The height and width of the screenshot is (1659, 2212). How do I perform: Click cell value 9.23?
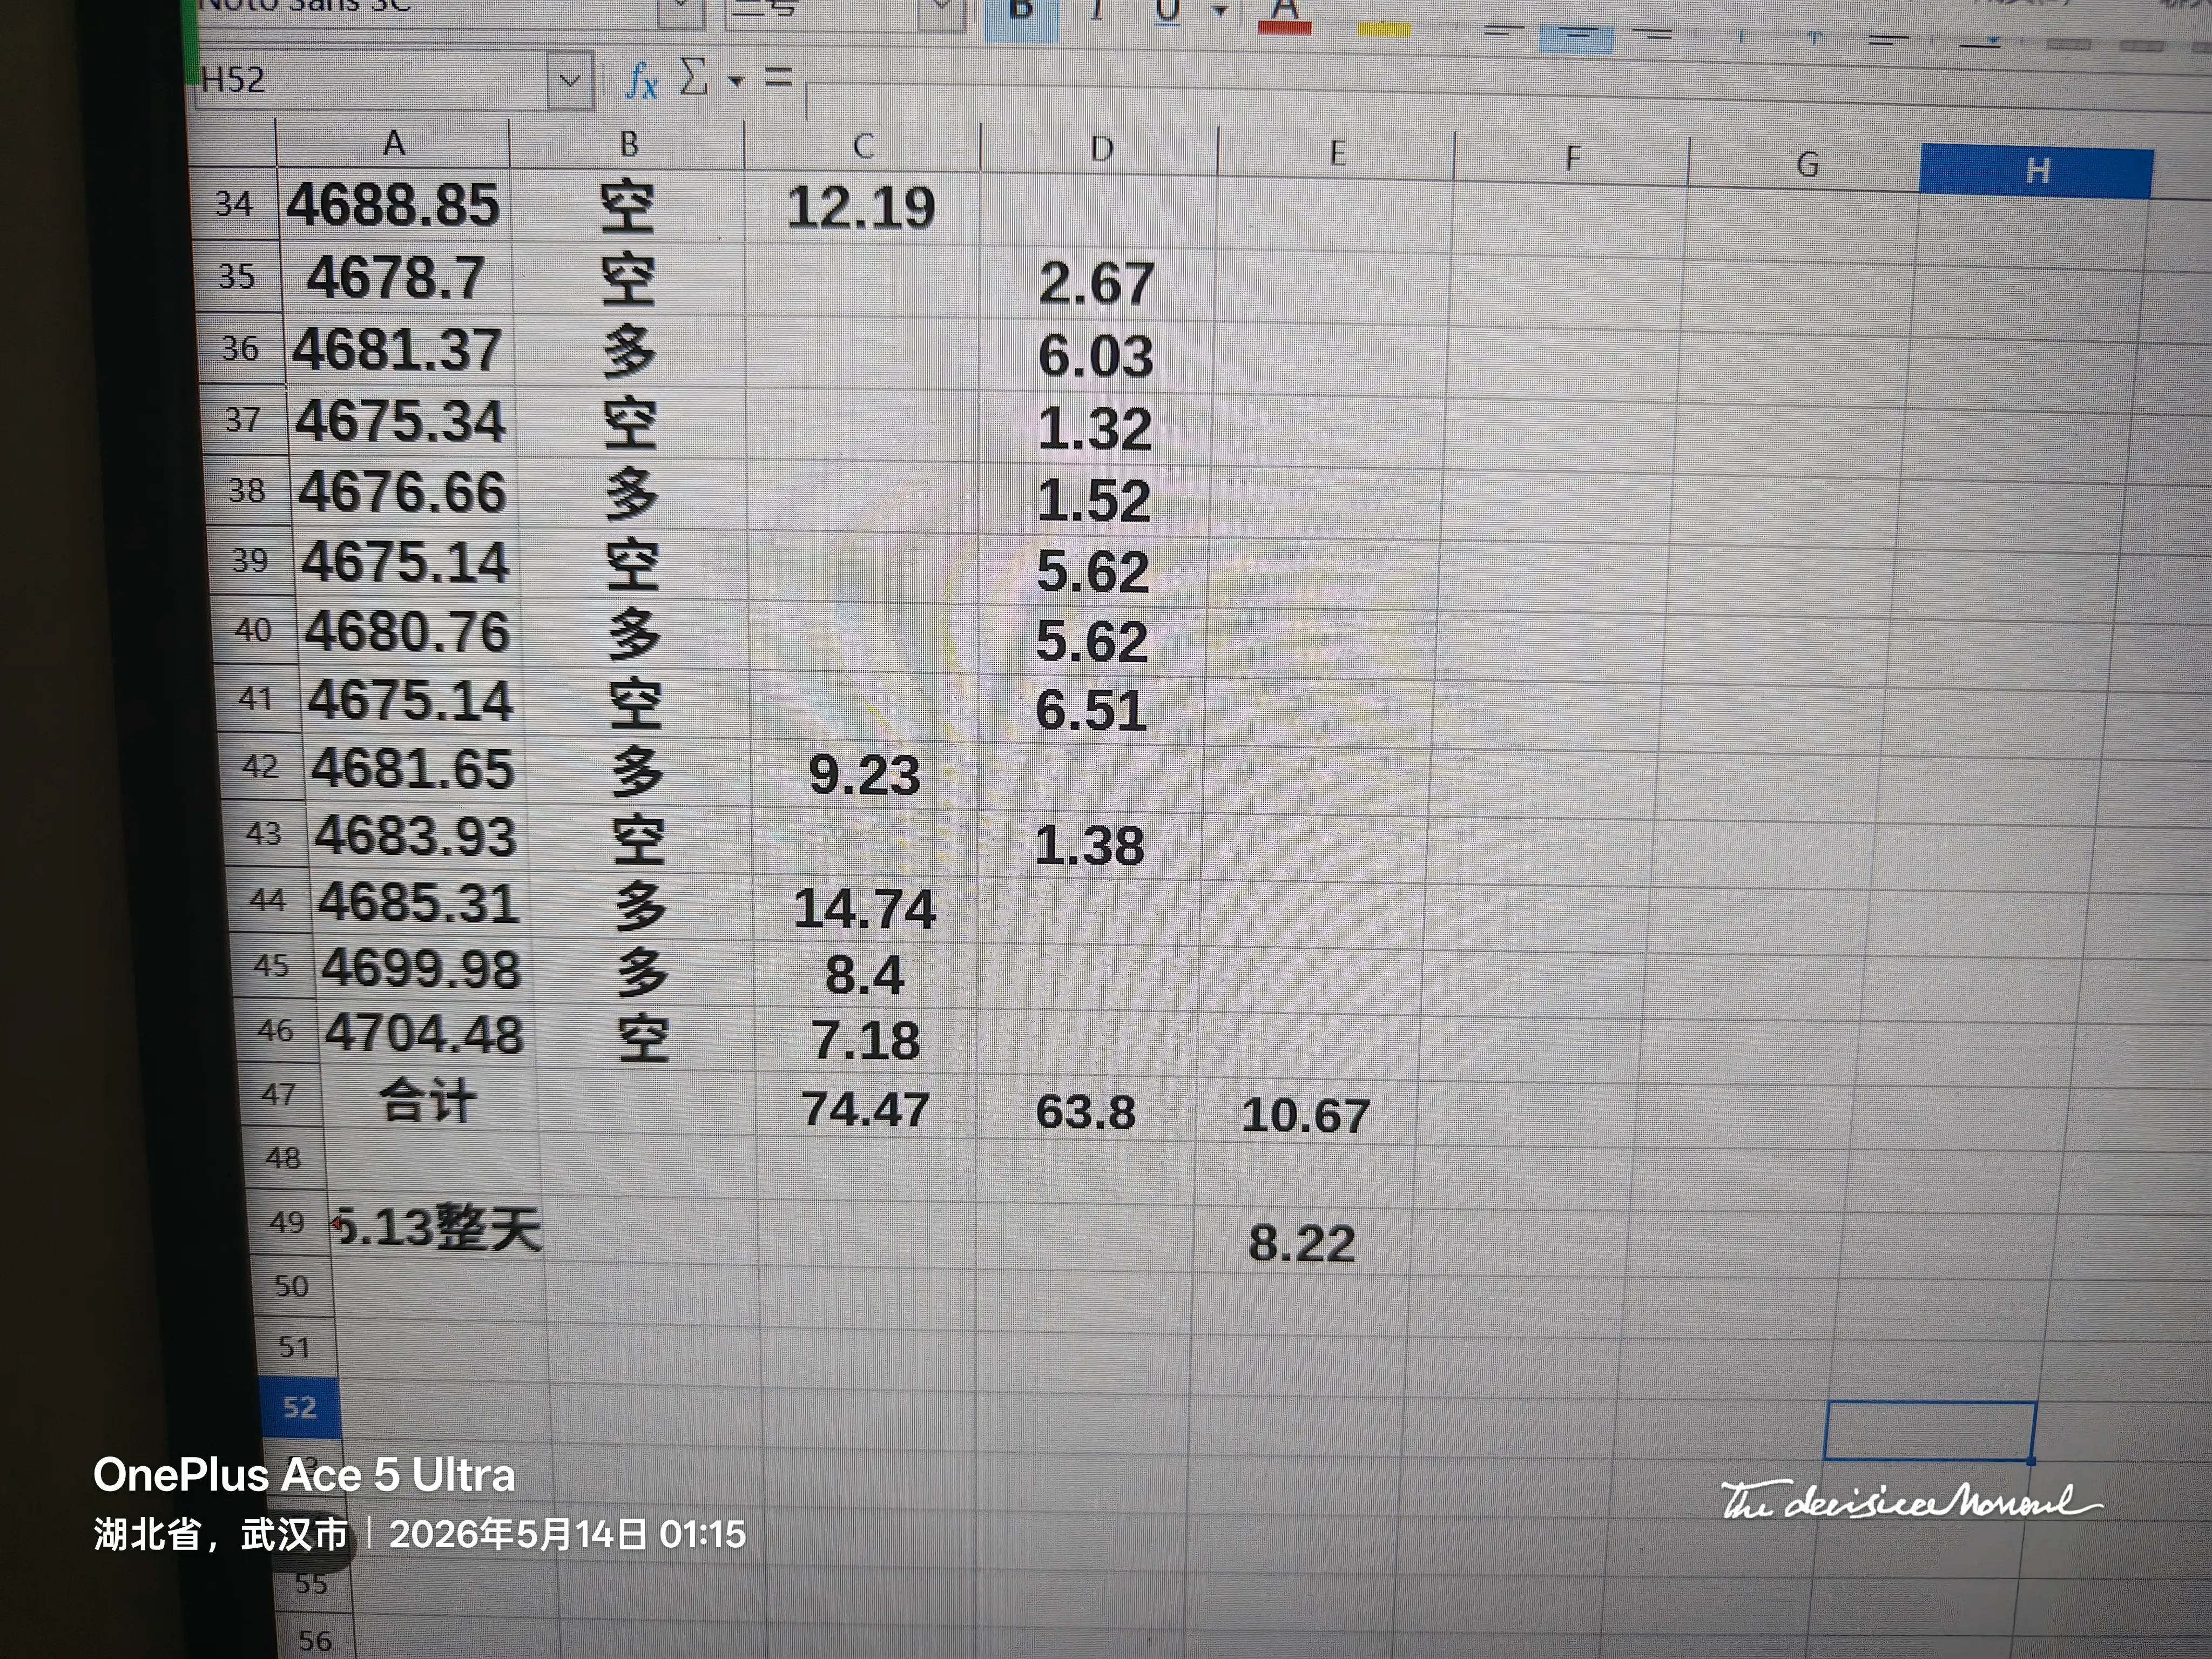864,775
